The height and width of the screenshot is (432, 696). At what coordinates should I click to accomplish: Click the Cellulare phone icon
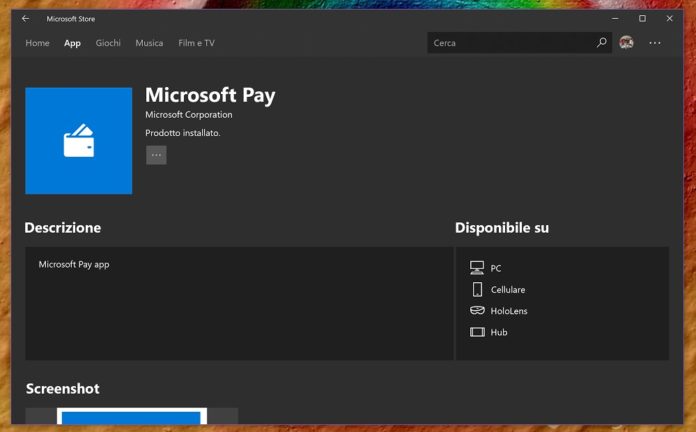[x=477, y=289]
